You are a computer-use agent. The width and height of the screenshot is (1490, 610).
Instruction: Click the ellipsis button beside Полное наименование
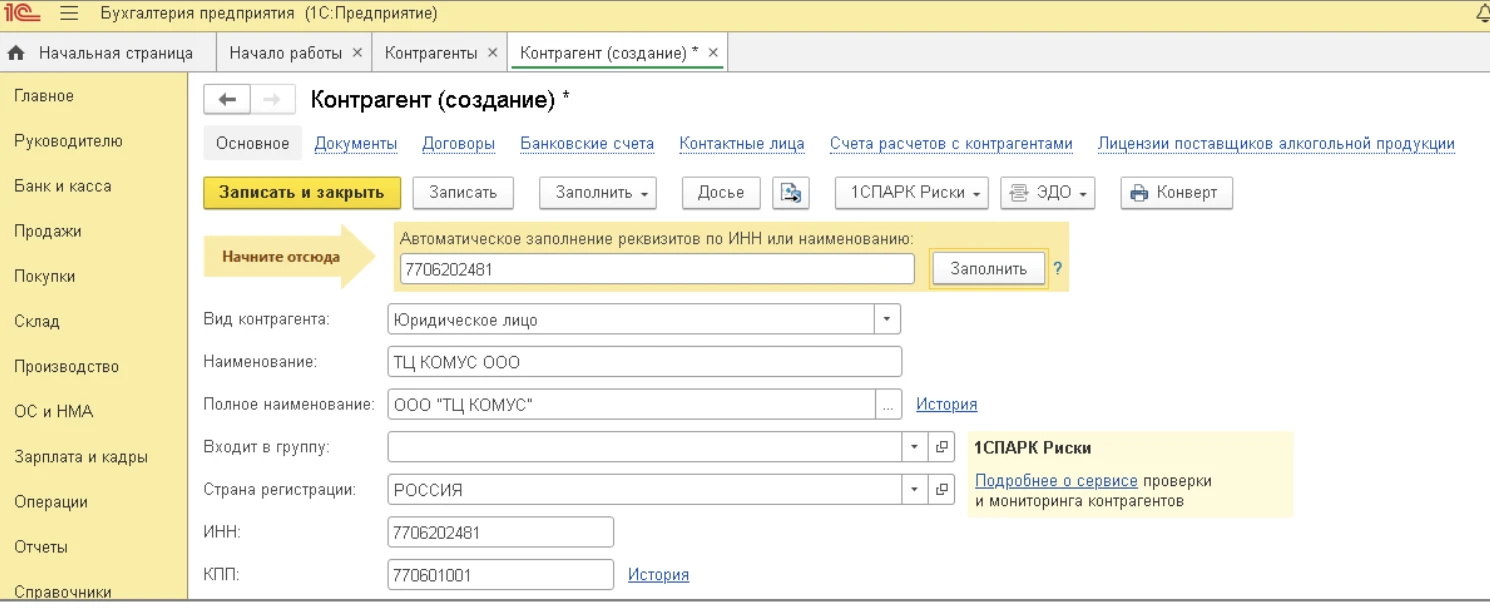click(x=889, y=405)
